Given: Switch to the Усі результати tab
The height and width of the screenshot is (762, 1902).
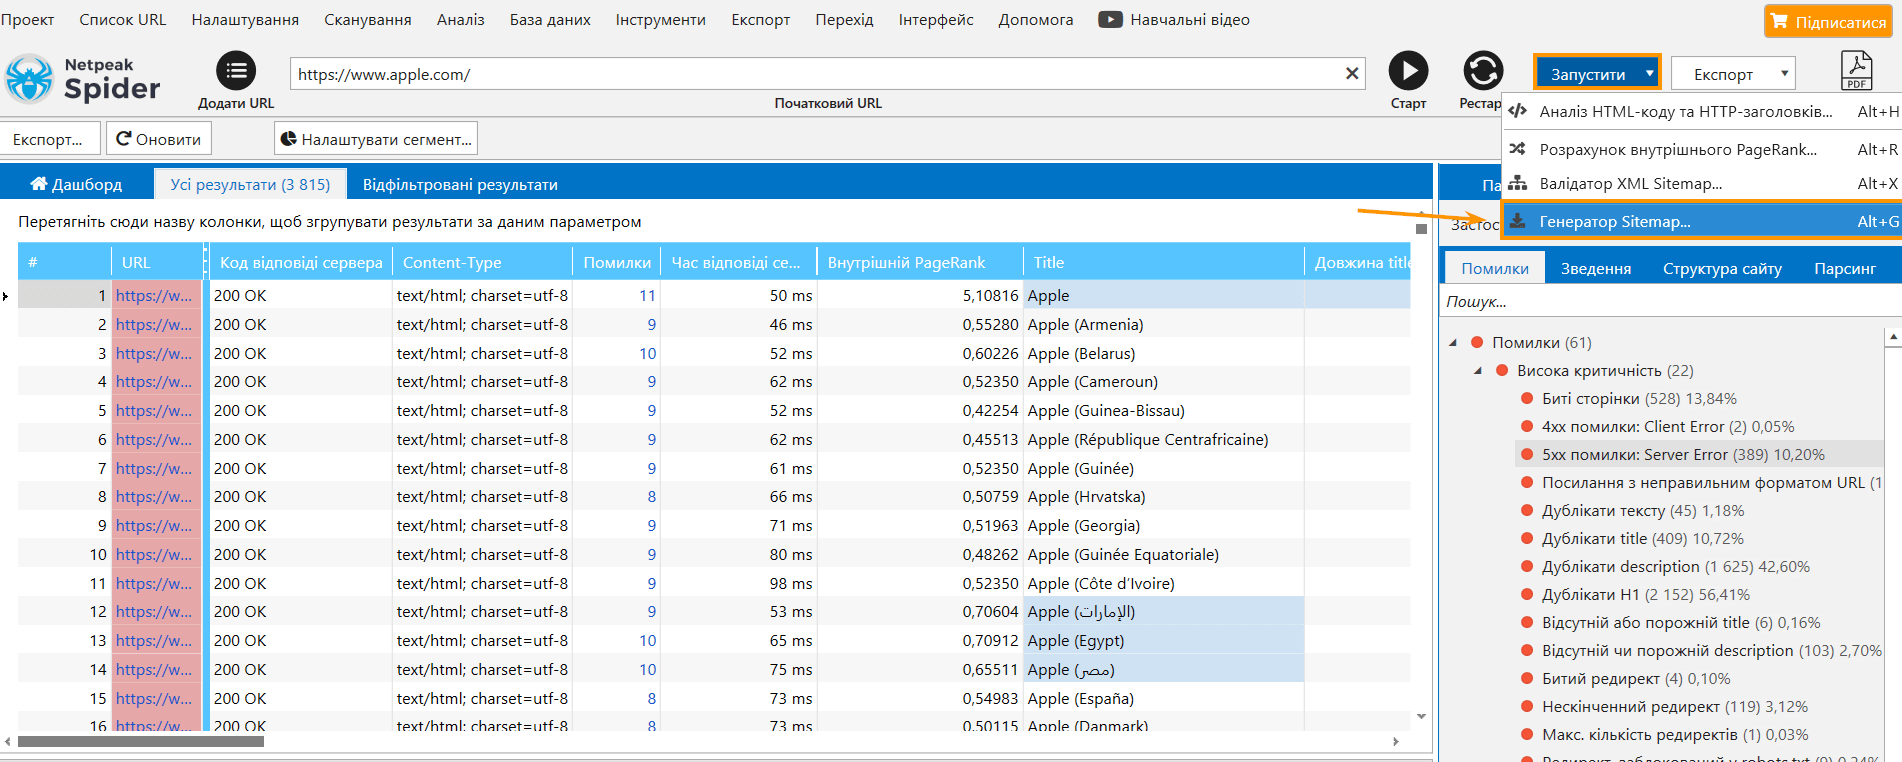Looking at the screenshot, I should pyautogui.click(x=250, y=184).
